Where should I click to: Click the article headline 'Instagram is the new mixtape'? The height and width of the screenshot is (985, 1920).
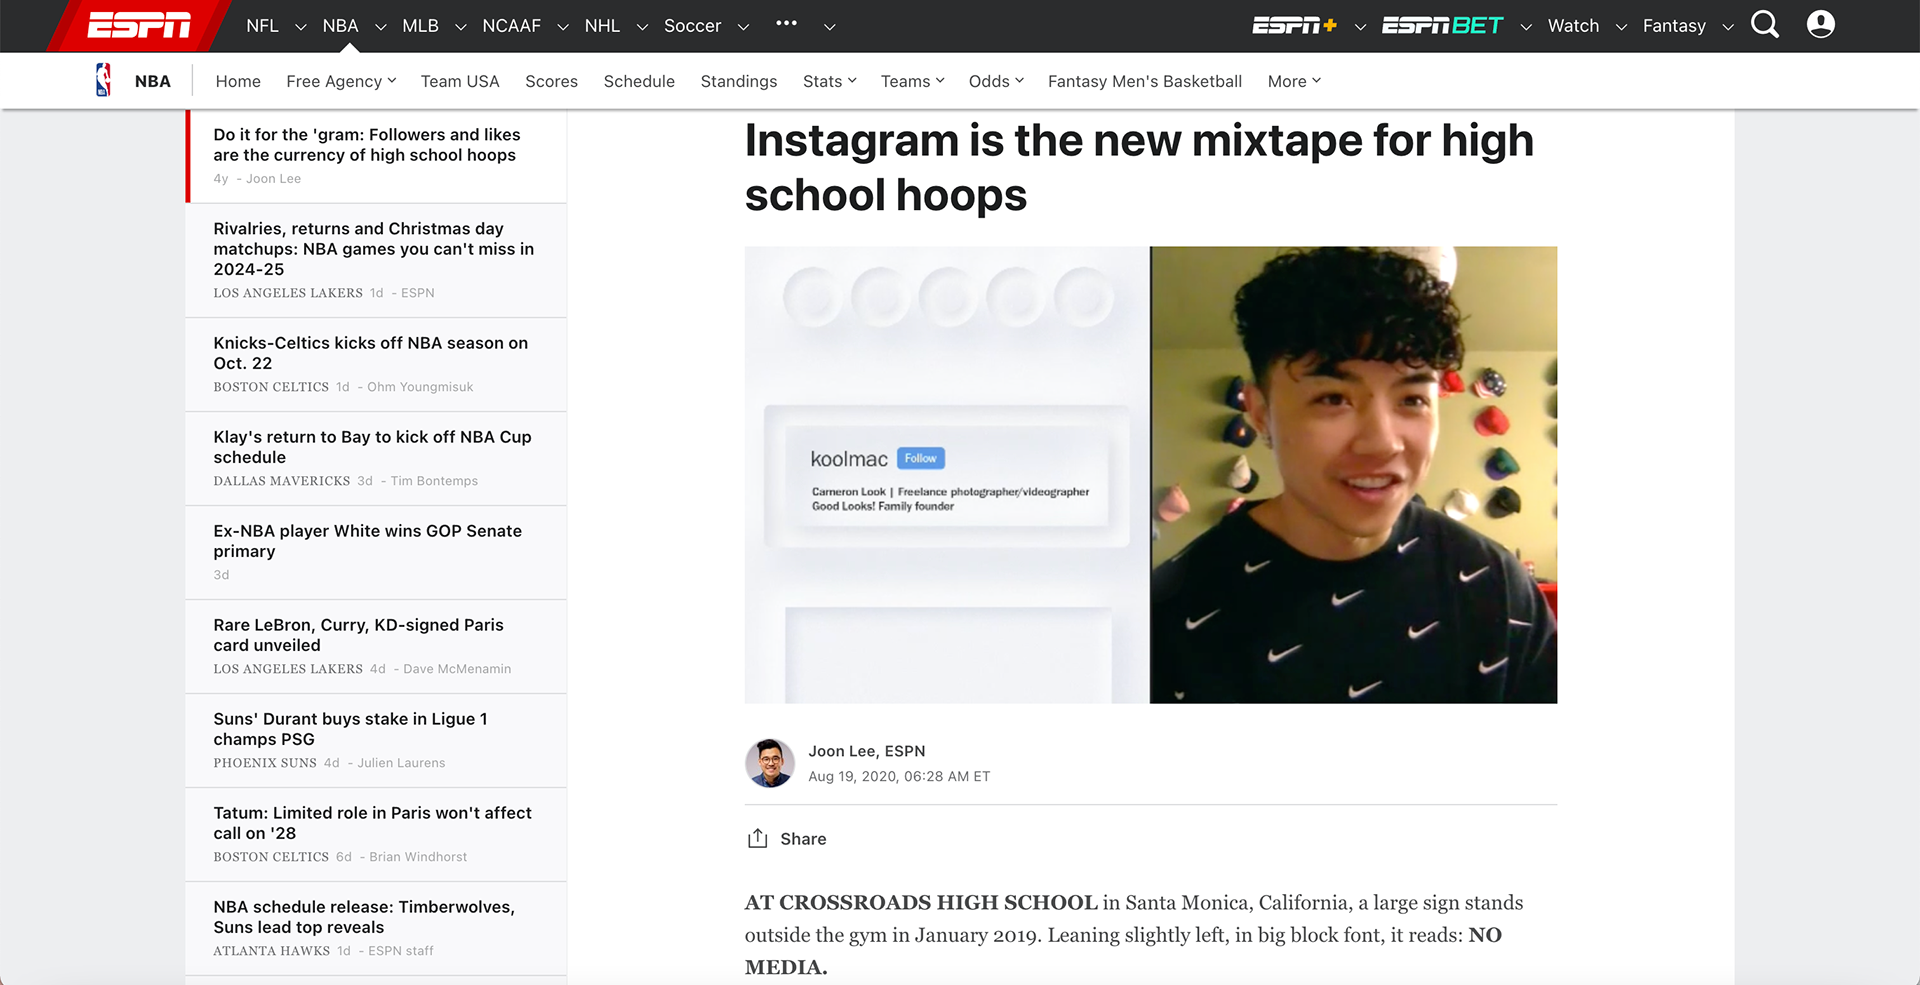1139,168
